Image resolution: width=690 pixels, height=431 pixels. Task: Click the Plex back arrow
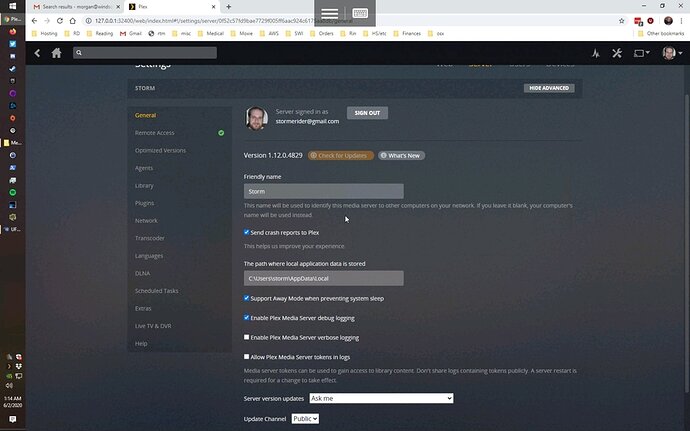(x=37, y=53)
